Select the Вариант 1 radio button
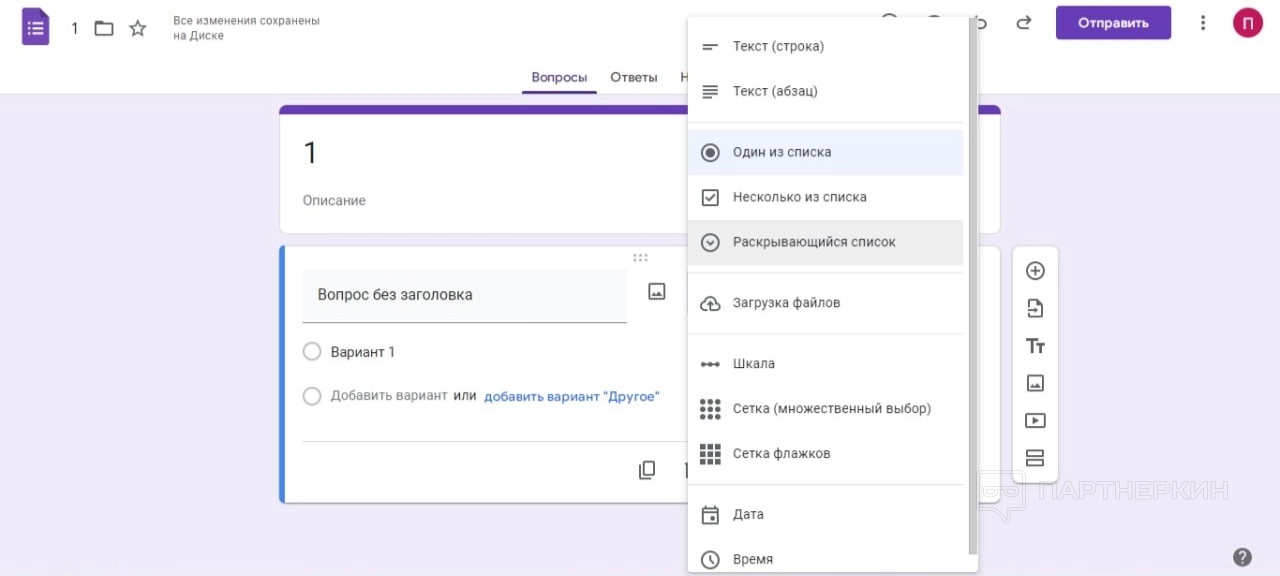Image resolution: width=1280 pixels, height=576 pixels. [x=312, y=352]
